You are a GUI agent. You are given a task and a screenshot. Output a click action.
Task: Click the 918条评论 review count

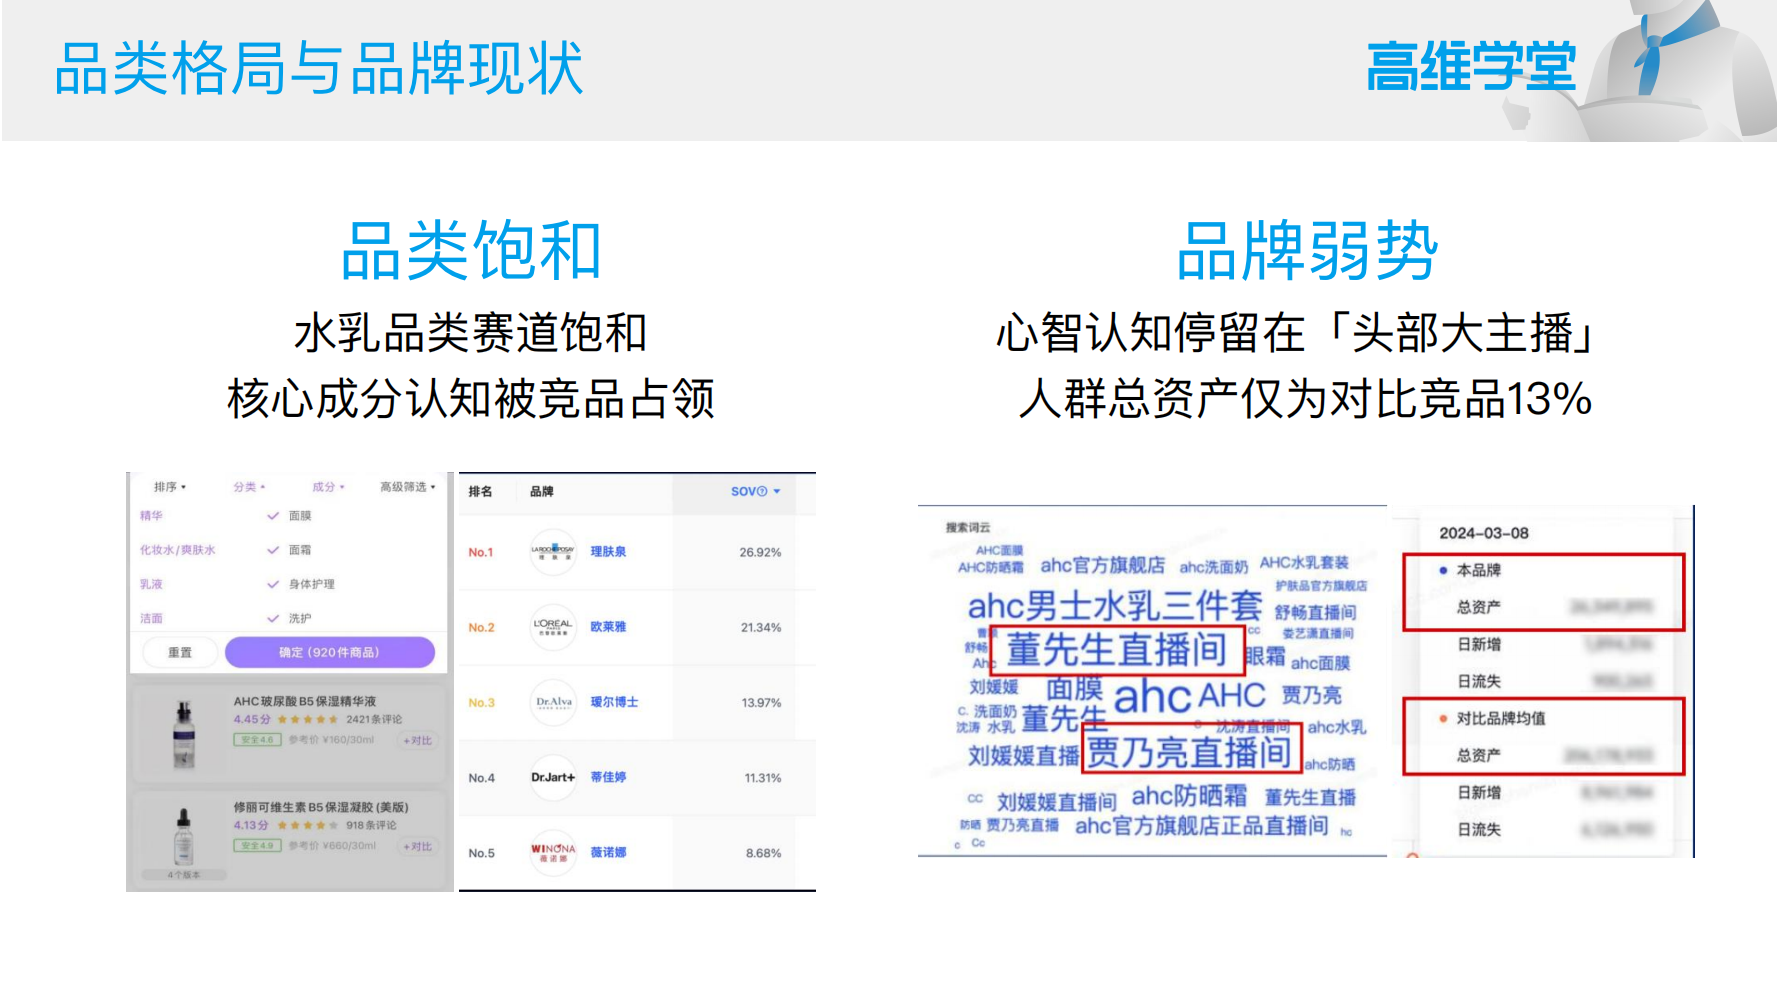coord(371,826)
